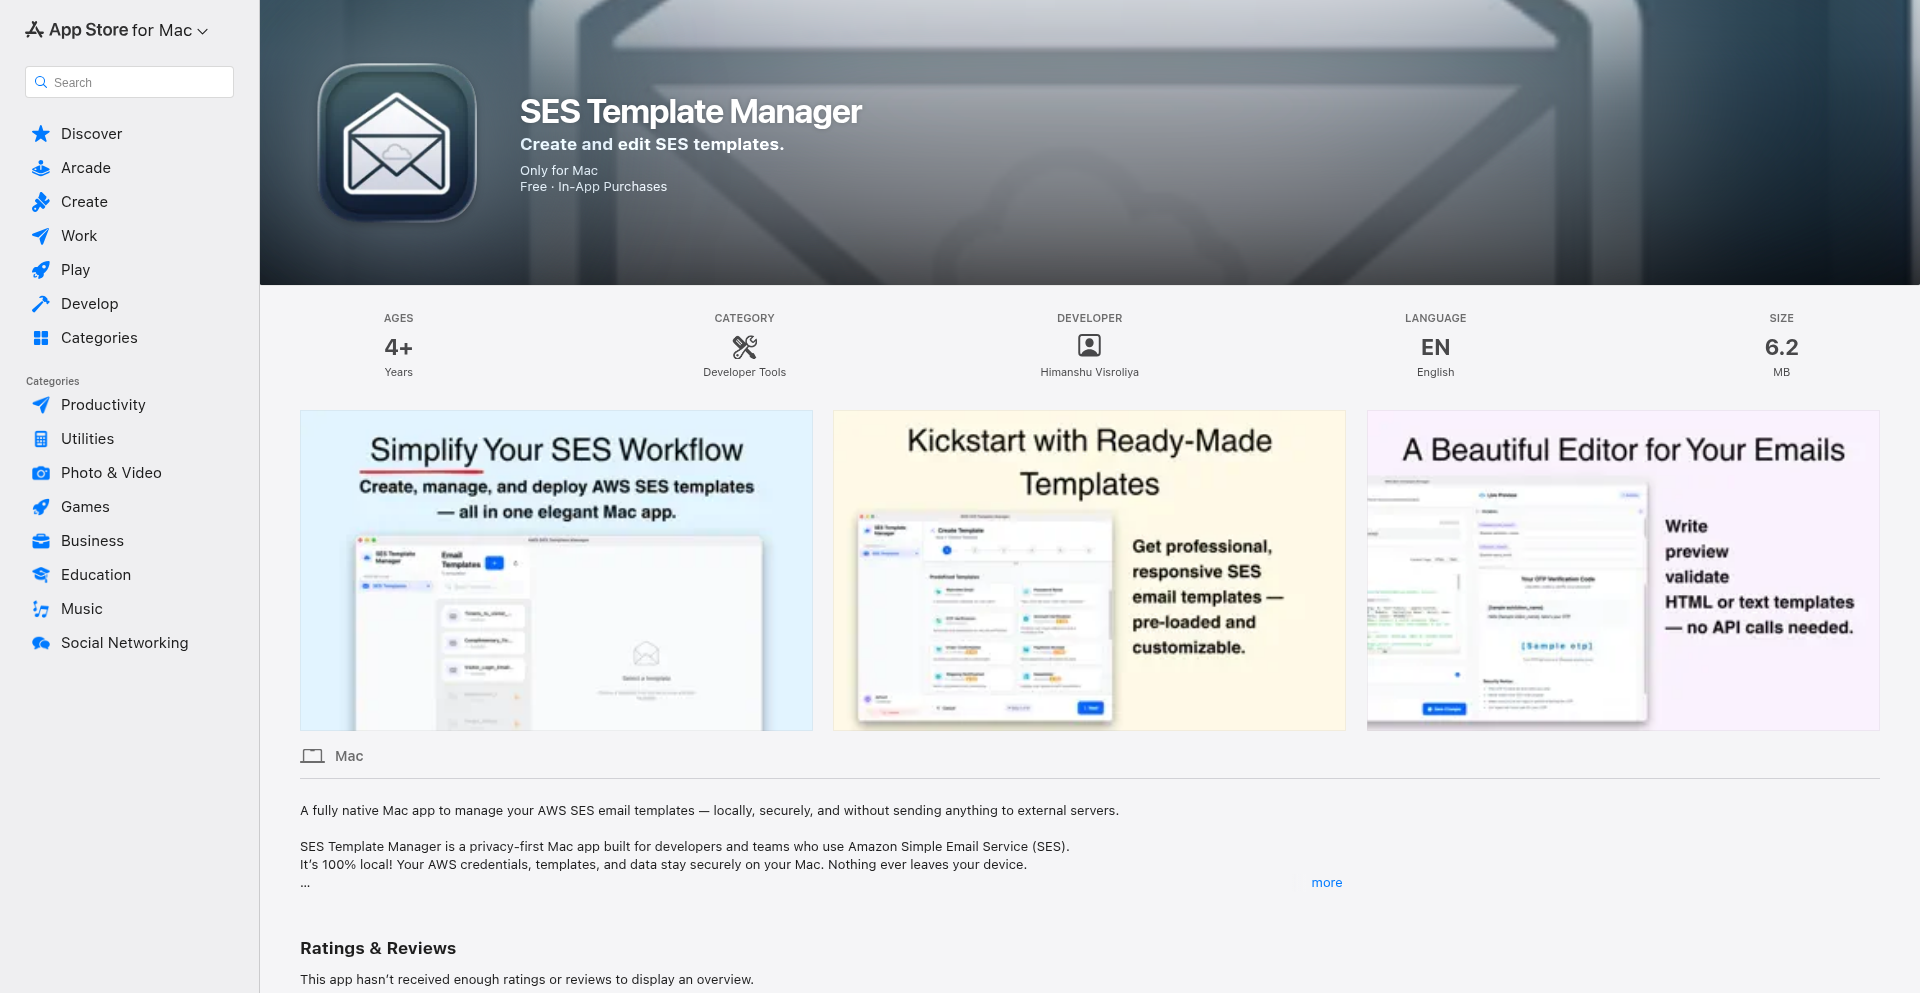The height and width of the screenshot is (993, 1920).
Task: Open the Education category
Action: 95,575
